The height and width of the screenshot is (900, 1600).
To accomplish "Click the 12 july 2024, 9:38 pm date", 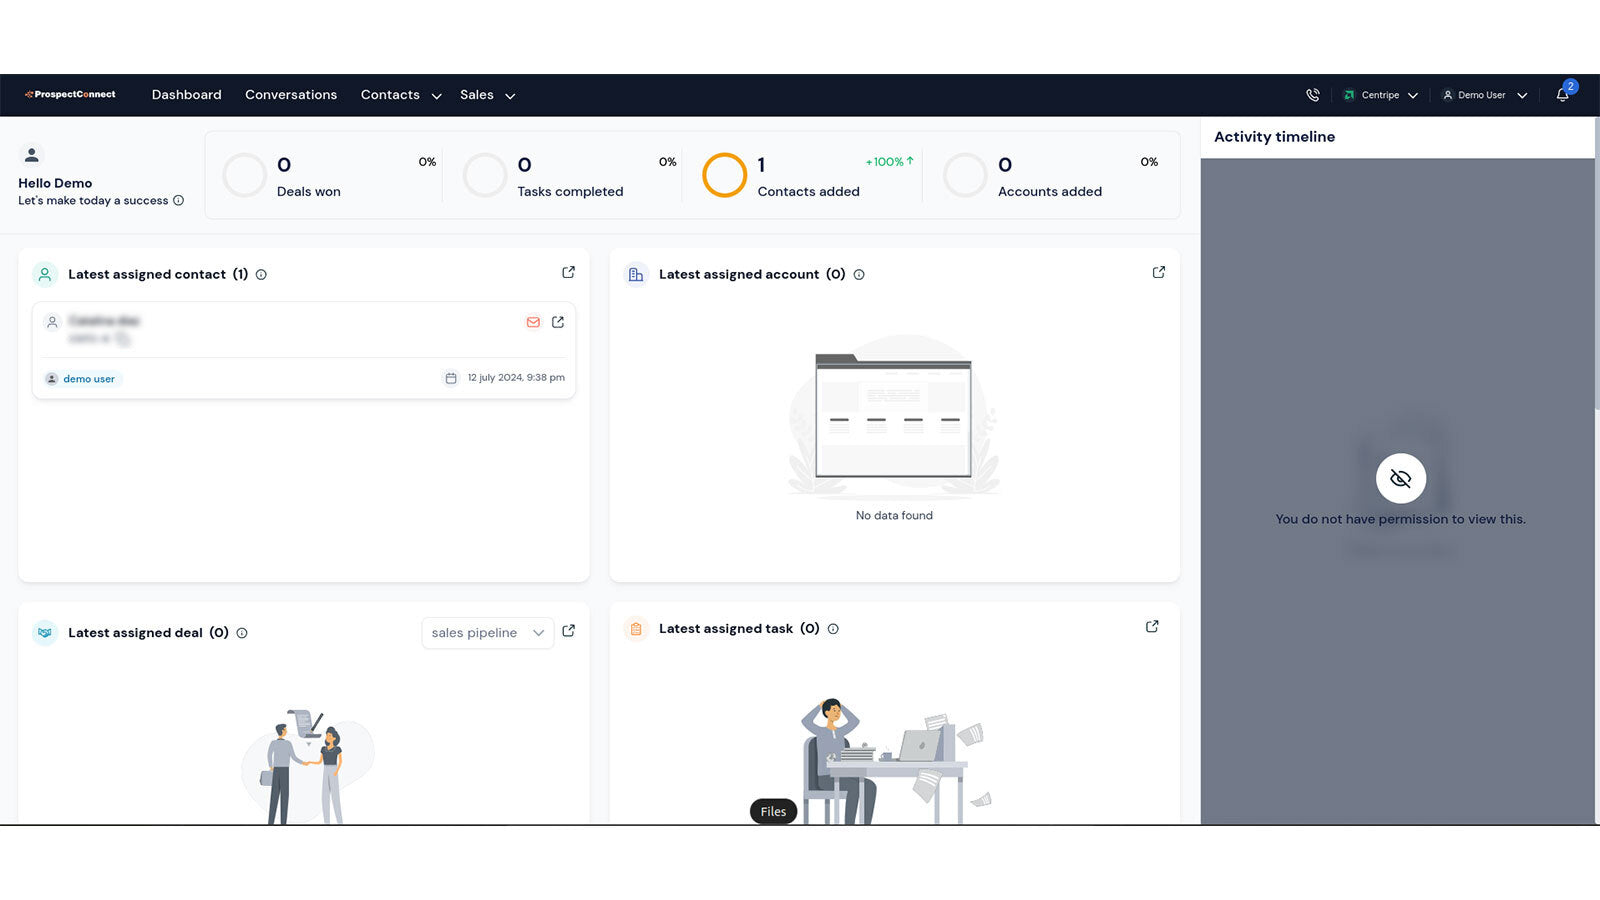I will pyautogui.click(x=516, y=377).
